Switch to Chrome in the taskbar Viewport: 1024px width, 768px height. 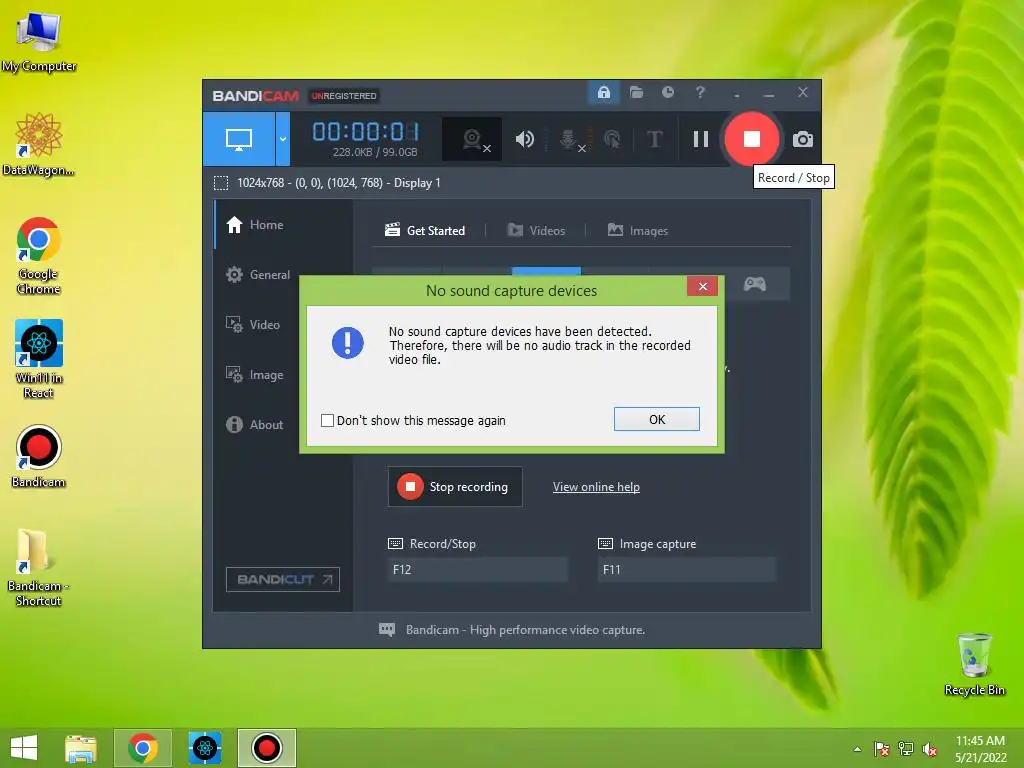[x=143, y=748]
